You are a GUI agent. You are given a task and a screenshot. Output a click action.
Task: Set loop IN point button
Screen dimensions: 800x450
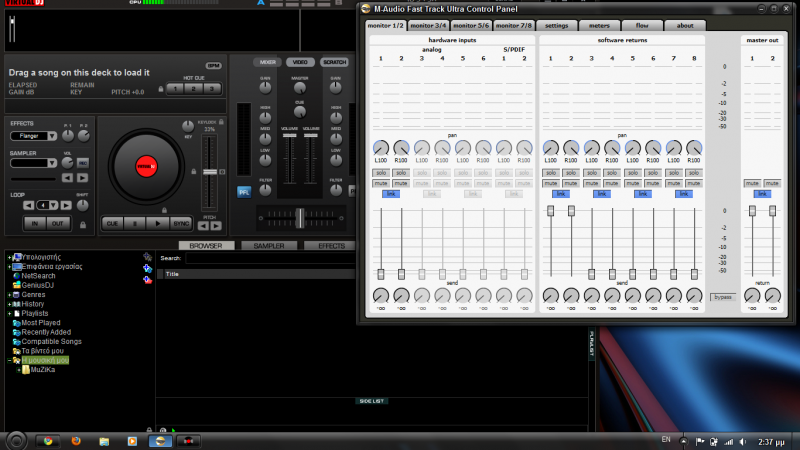click(x=35, y=223)
